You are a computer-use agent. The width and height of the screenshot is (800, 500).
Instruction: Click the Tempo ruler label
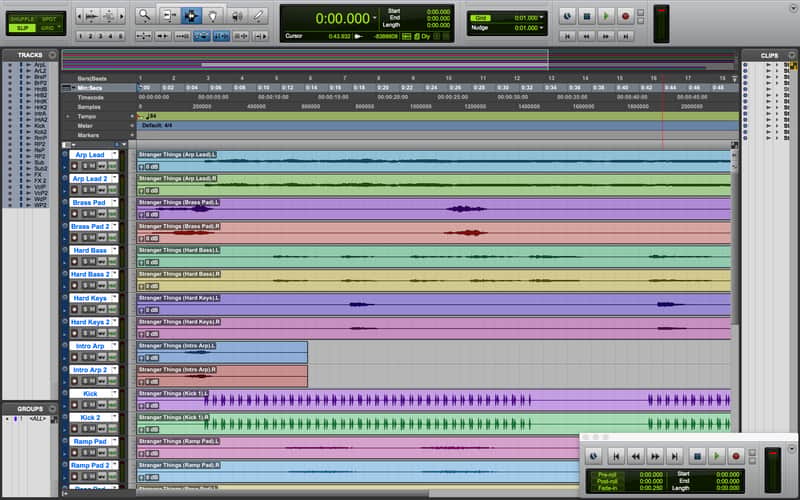pyautogui.click(x=86, y=116)
